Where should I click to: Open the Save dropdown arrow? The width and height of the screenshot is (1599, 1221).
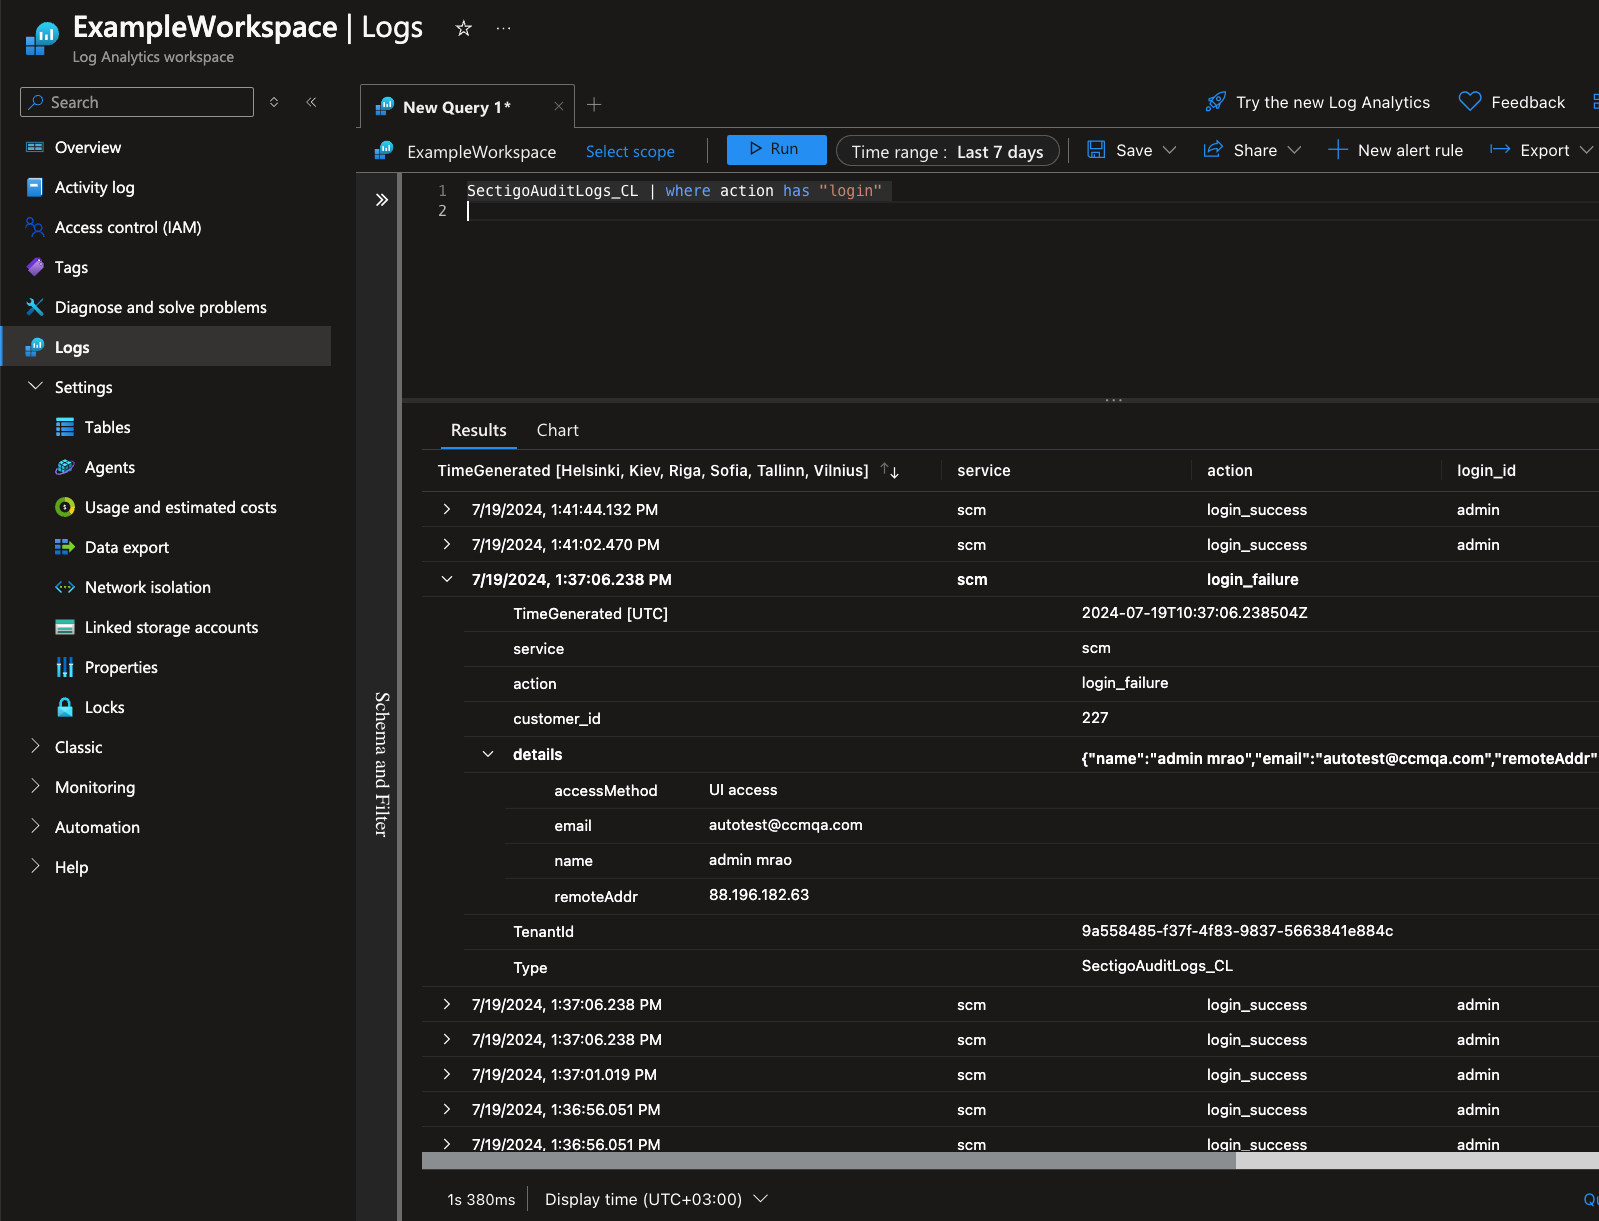point(1169,150)
